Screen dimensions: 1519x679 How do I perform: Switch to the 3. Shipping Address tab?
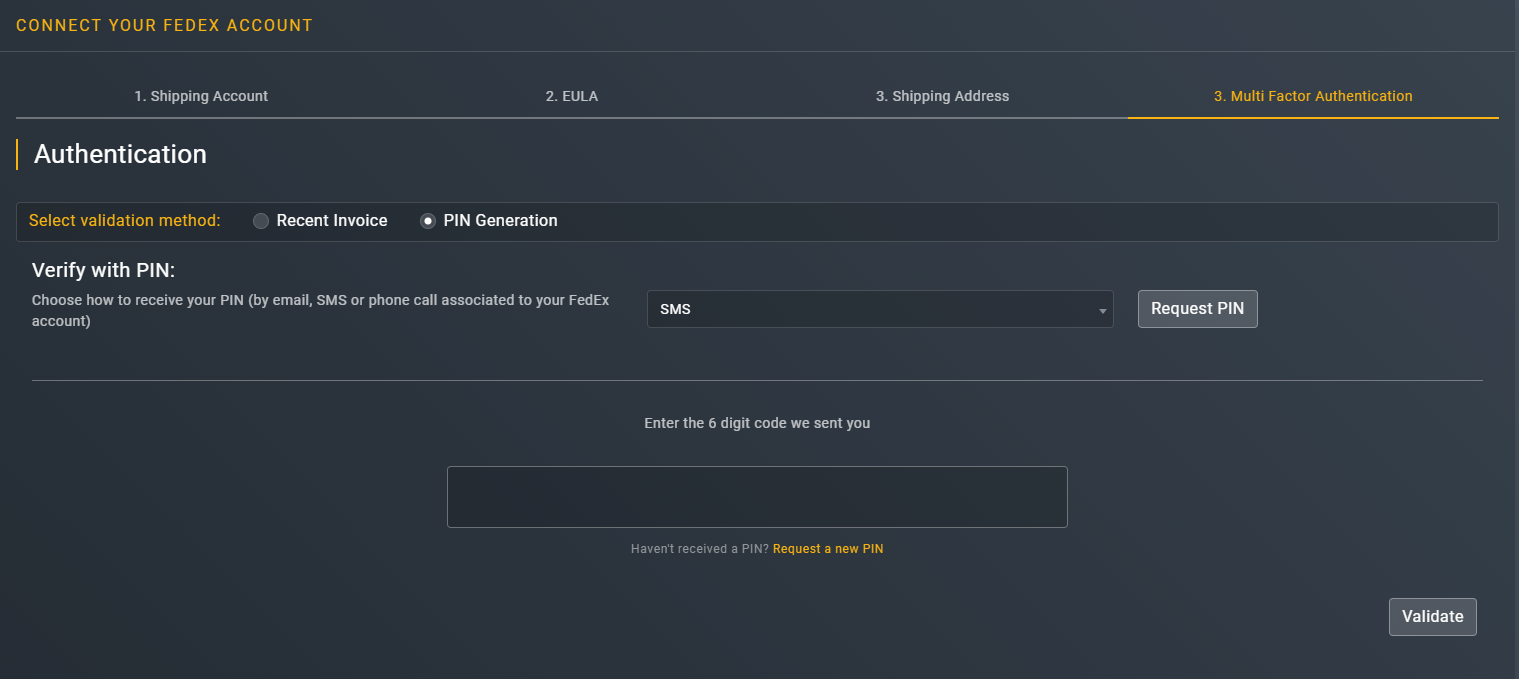click(x=942, y=96)
